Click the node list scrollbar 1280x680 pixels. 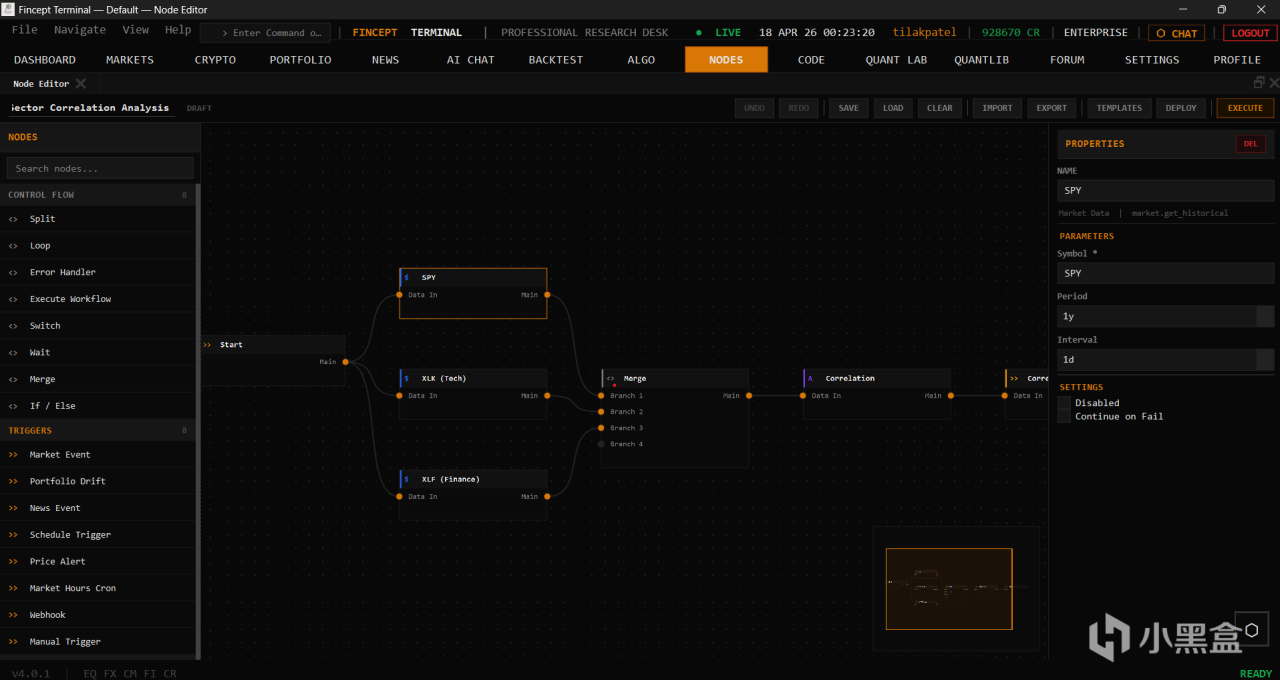click(198, 420)
